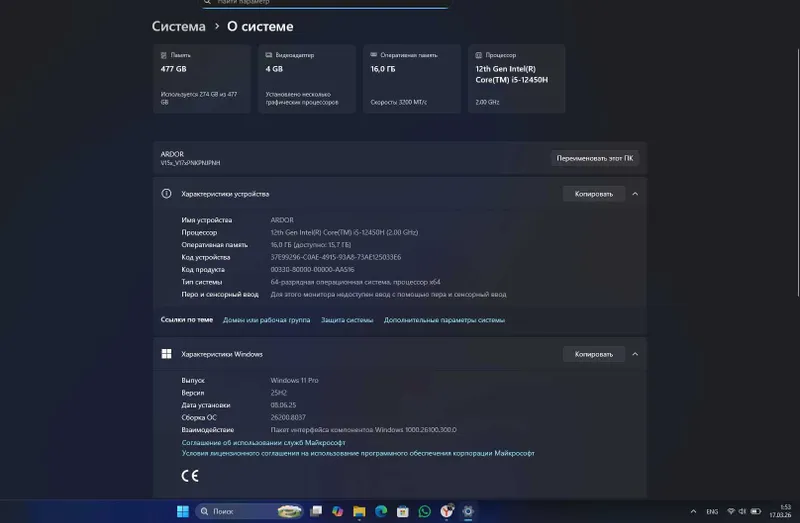Select the Windows 11 Pro edition text
800x523 pixels.
pyautogui.click(x=294, y=380)
